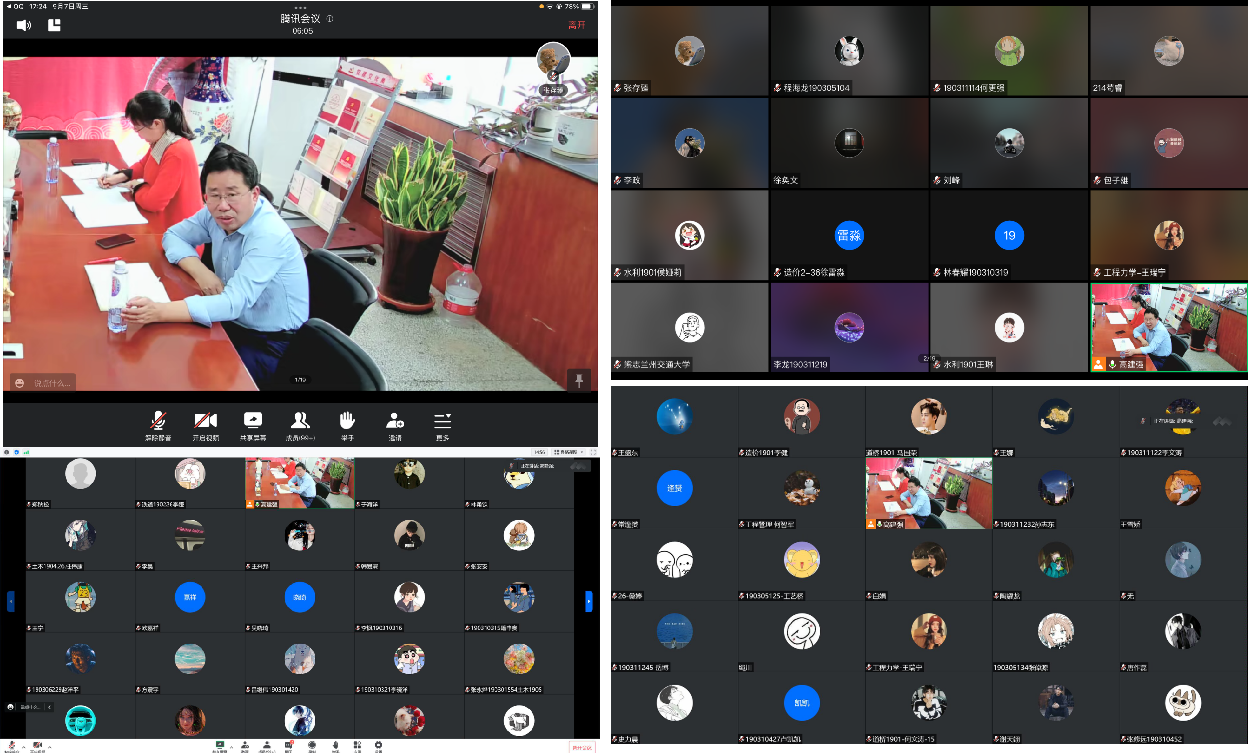The width and height of the screenshot is (1249, 754).
Task: Select the 雷淼 blue avatar tile
Action: pos(849,236)
